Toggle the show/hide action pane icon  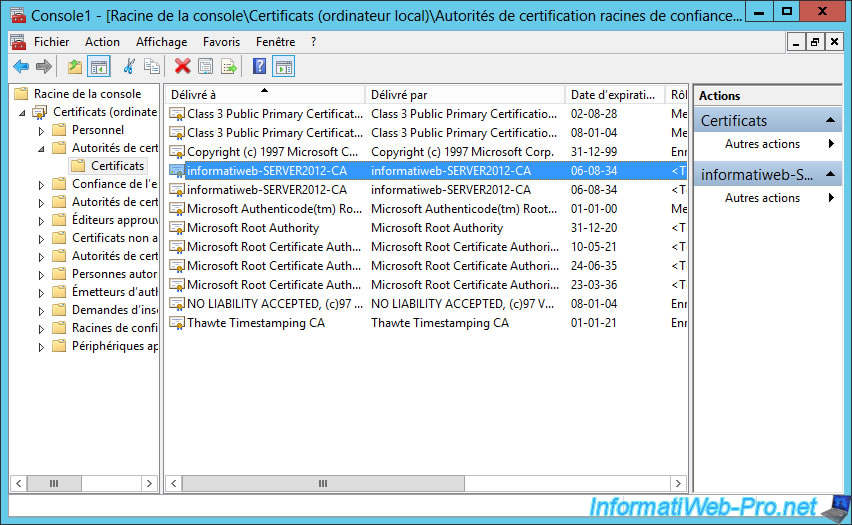[284, 67]
